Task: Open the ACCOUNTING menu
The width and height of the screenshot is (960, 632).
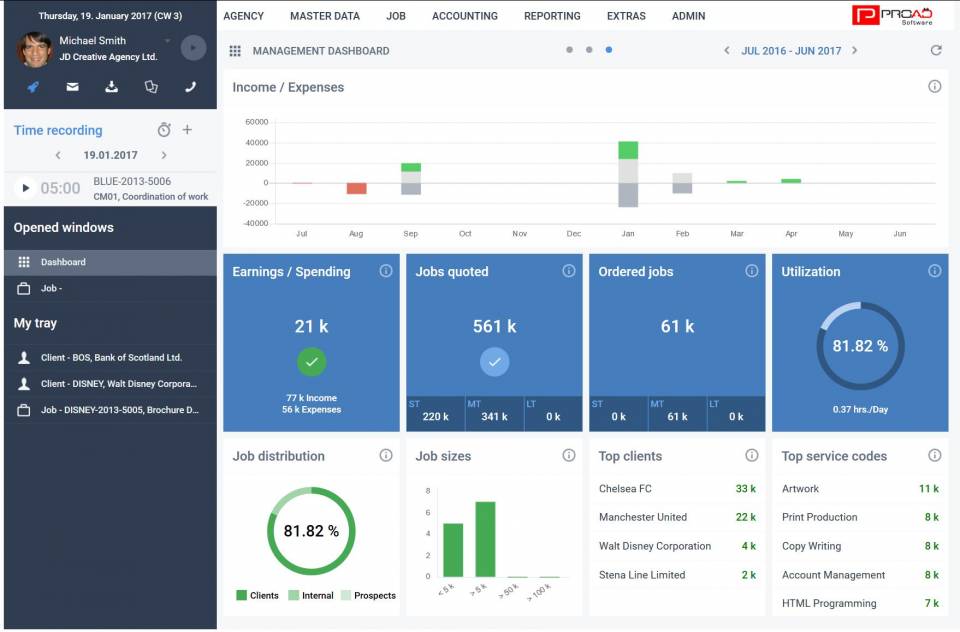Action: coord(464,16)
